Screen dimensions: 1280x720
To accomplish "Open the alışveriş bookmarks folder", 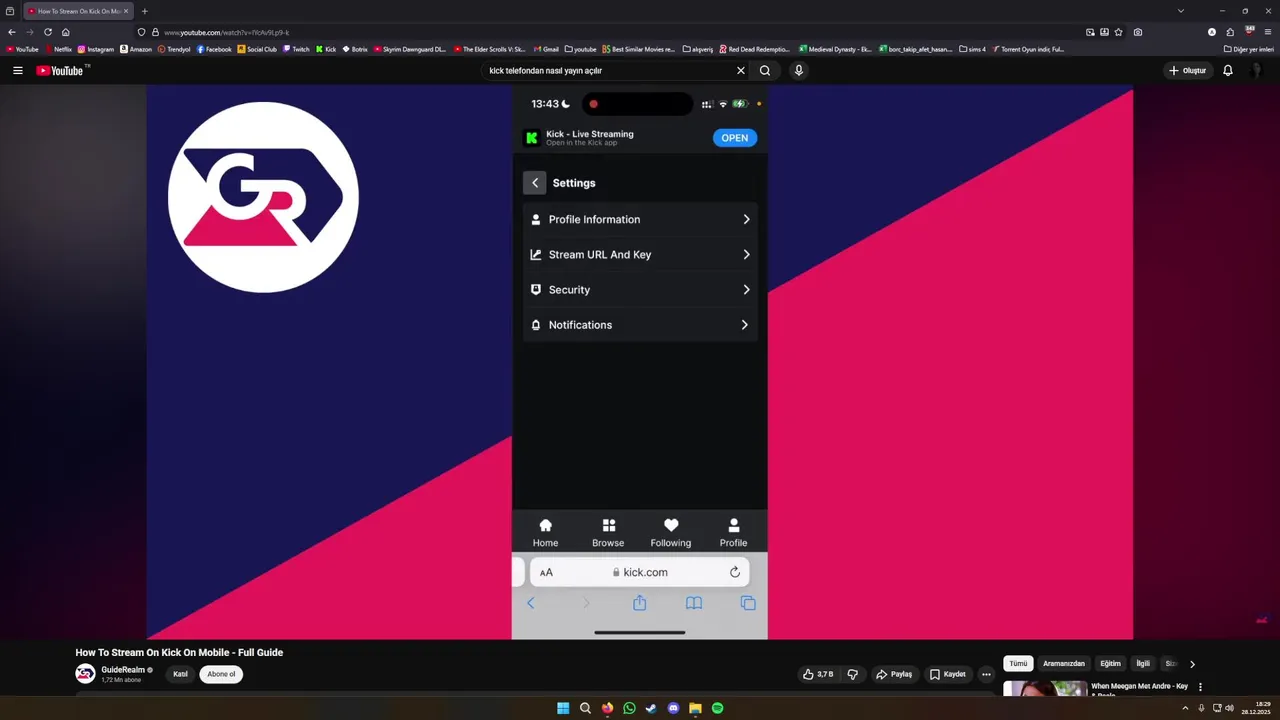I will (698, 49).
